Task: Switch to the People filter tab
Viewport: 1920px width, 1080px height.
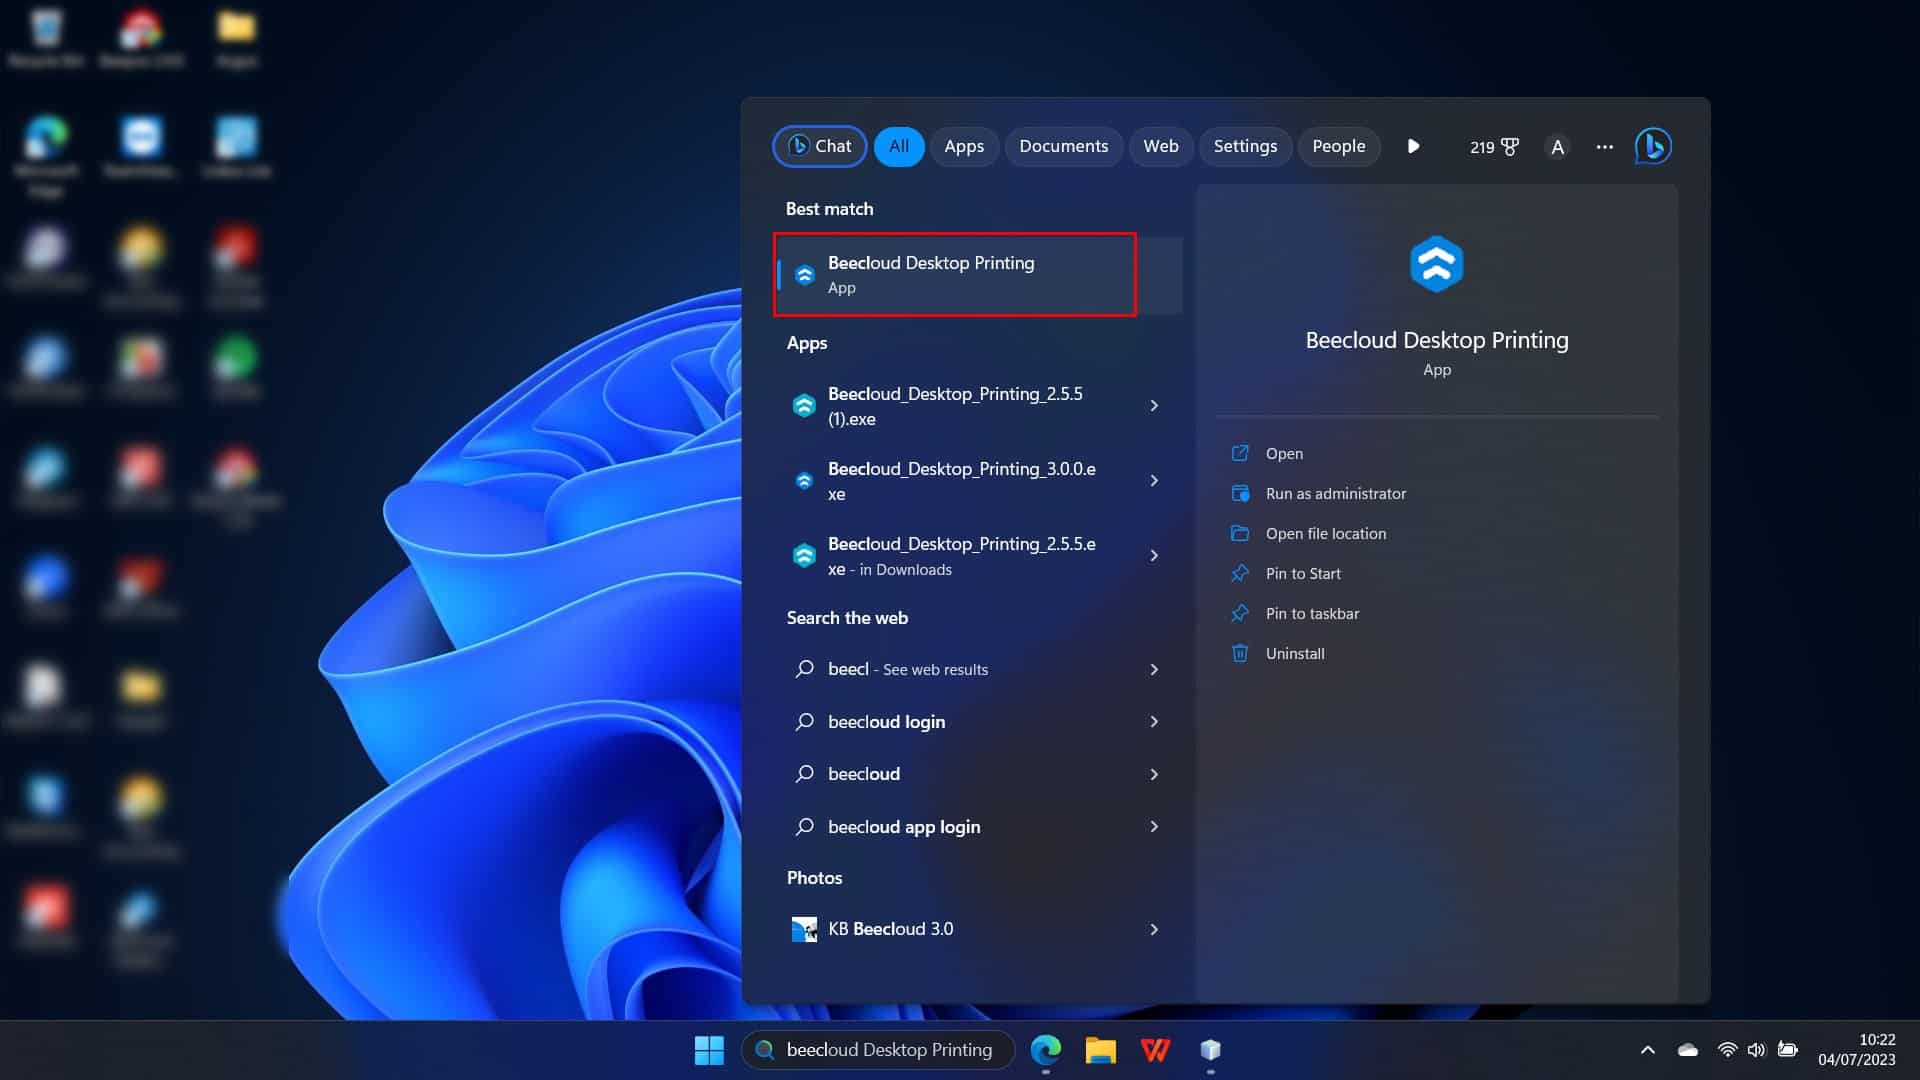Action: coord(1338,146)
